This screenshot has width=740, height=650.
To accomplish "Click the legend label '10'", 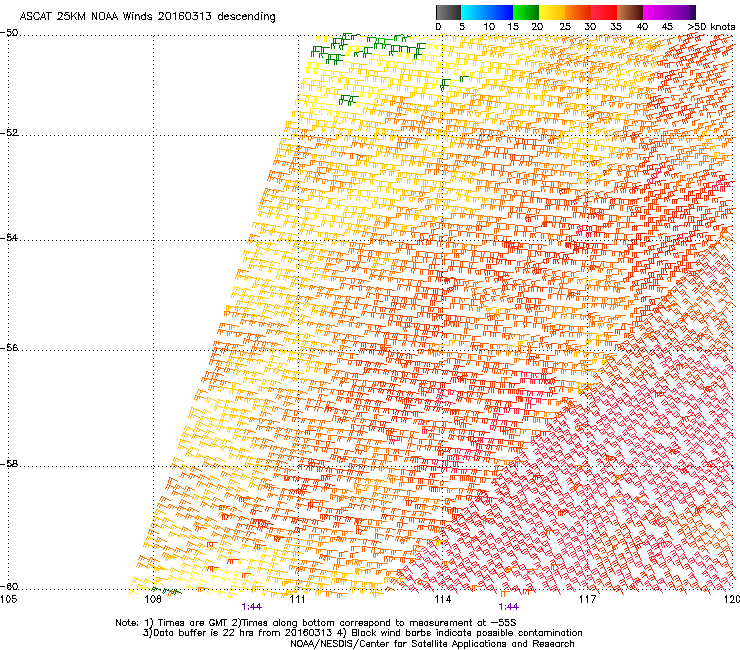I will [x=489, y=27].
